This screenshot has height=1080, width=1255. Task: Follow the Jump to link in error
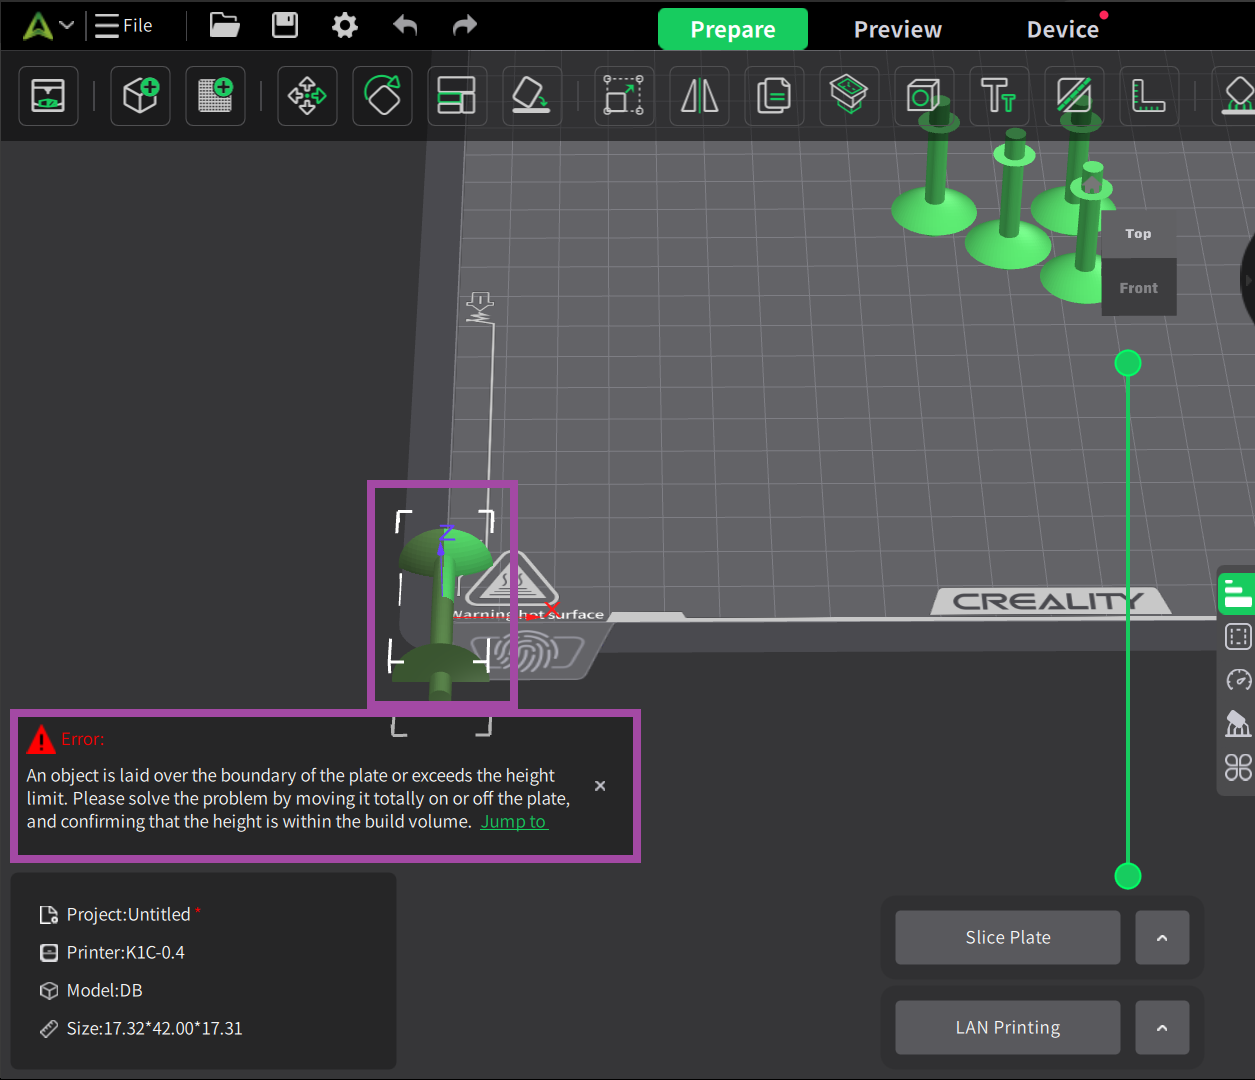513,822
